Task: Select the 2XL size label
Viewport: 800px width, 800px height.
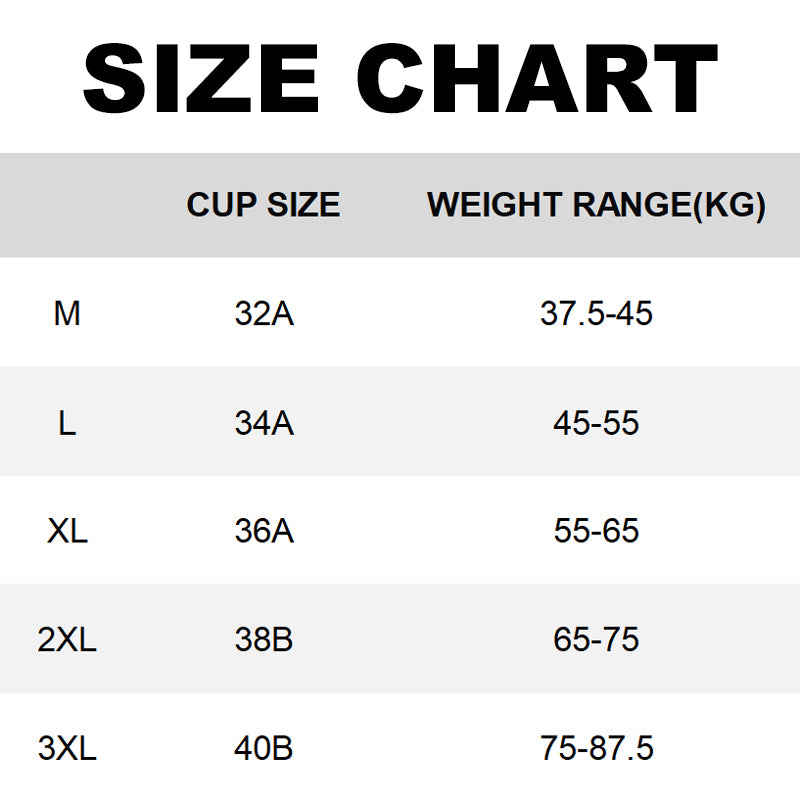Action: coord(67,640)
